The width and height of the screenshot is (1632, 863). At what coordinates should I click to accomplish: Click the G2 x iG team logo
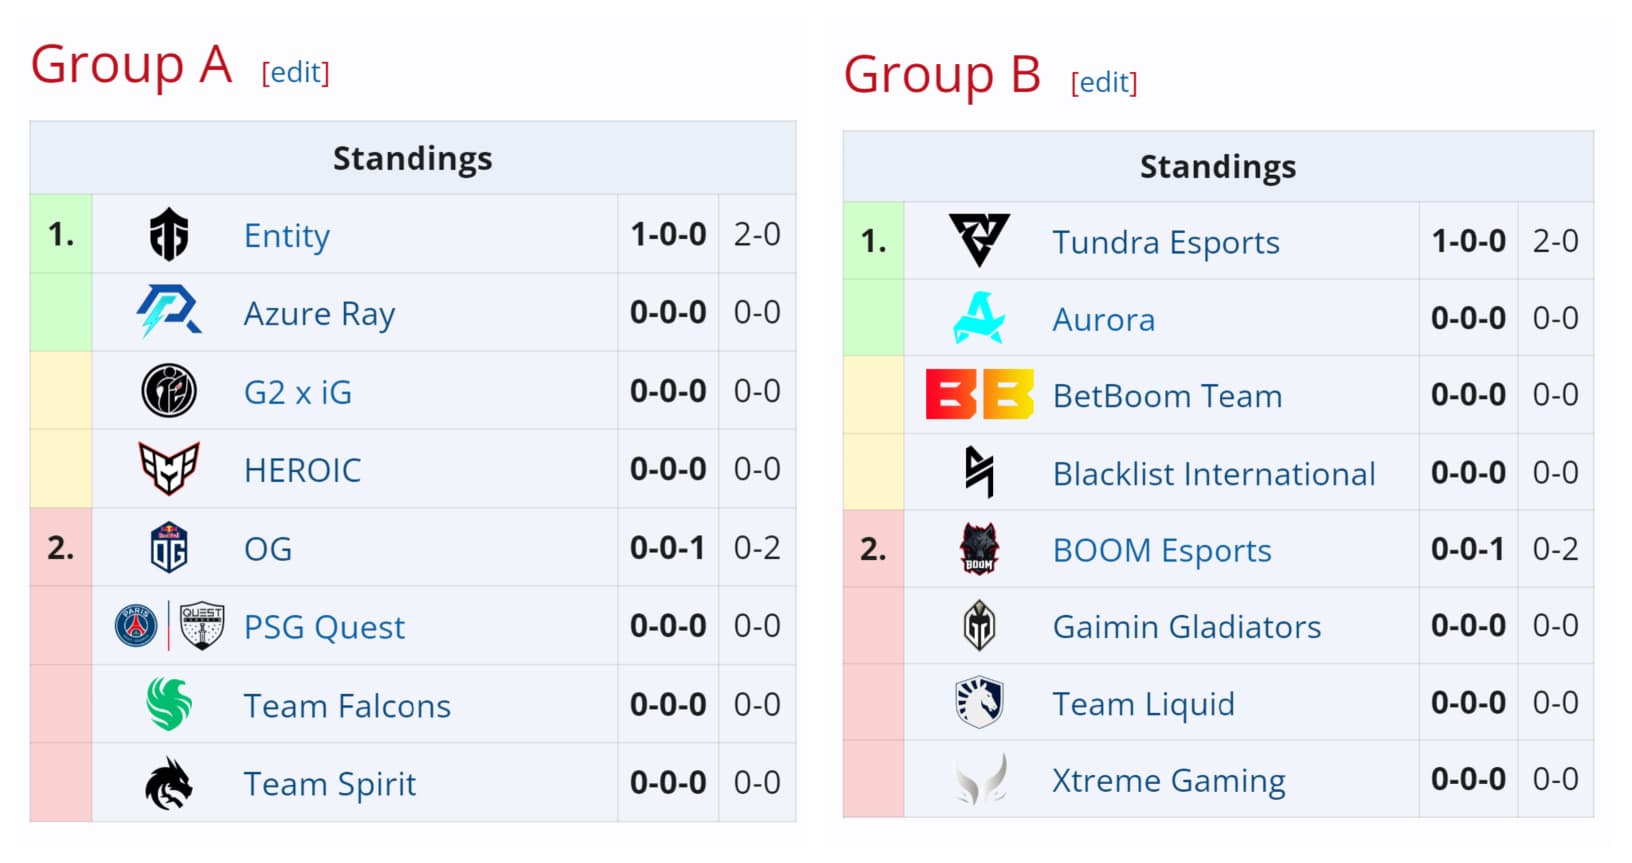pos(169,391)
